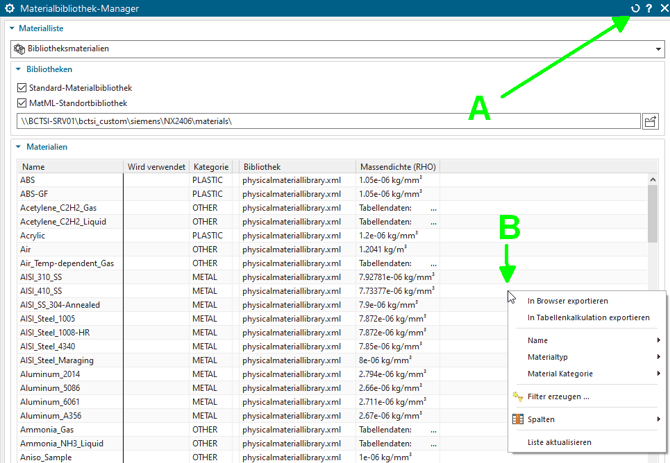The width and height of the screenshot is (670, 463).
Task: Uncheck Standard-Materialbibliothek checkbox
Action: tap(23, 88)
